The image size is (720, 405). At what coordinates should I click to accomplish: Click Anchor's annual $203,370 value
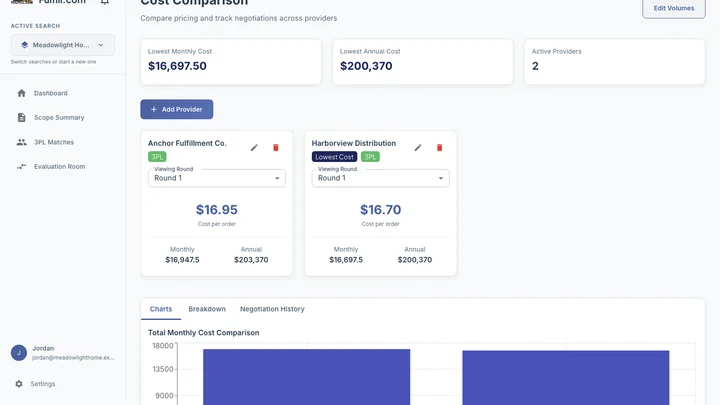click(x=251, y=260)
